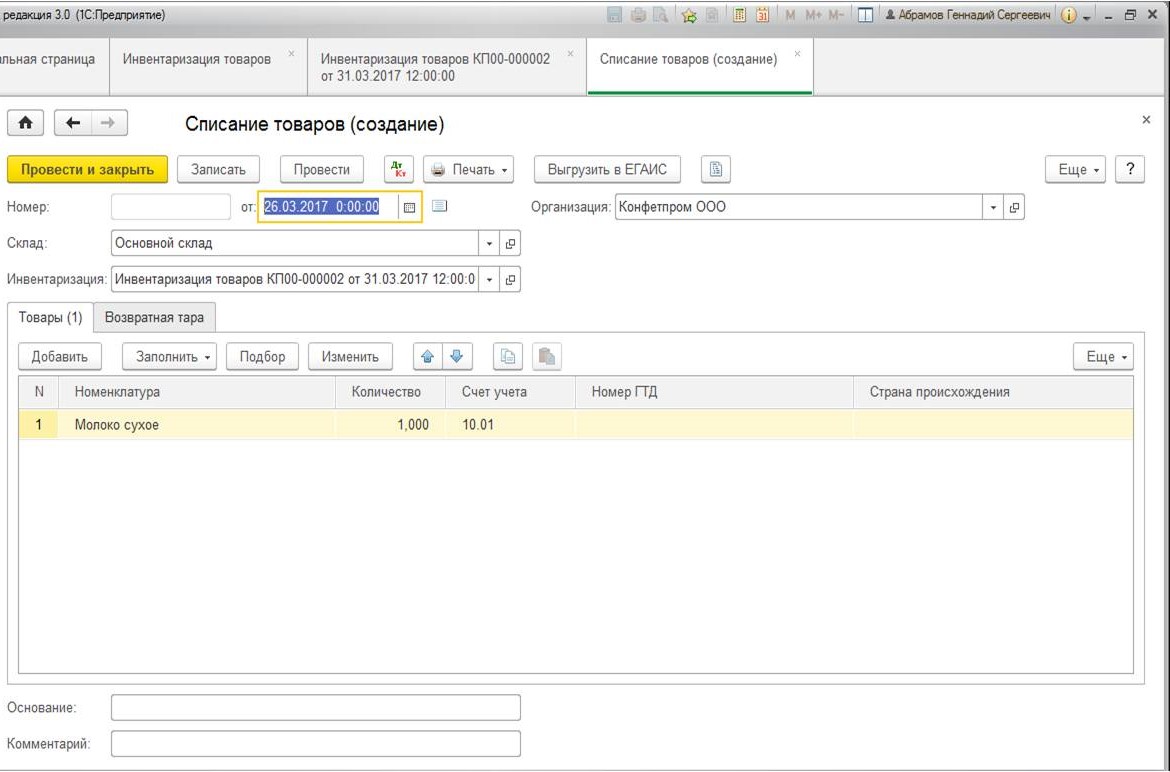The width and height of the screenshot is (1170, 772).
Task: Expand the Склад dropdown list
Action: [489, 243]
